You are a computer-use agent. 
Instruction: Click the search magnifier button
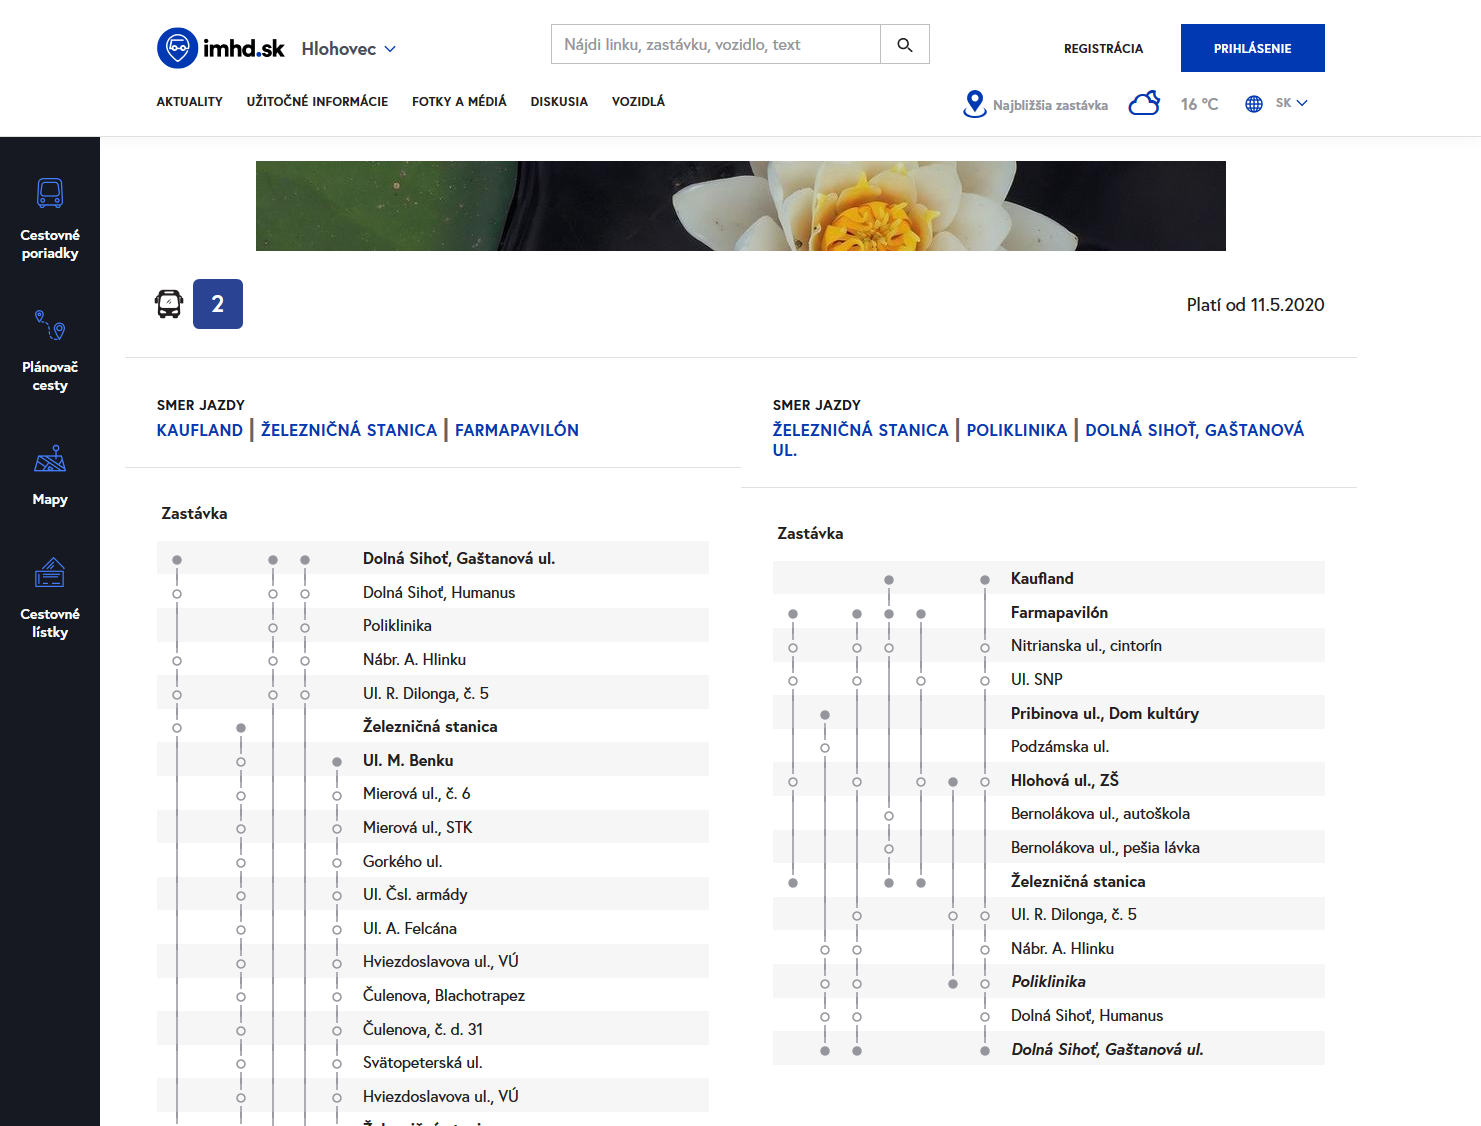905,45
